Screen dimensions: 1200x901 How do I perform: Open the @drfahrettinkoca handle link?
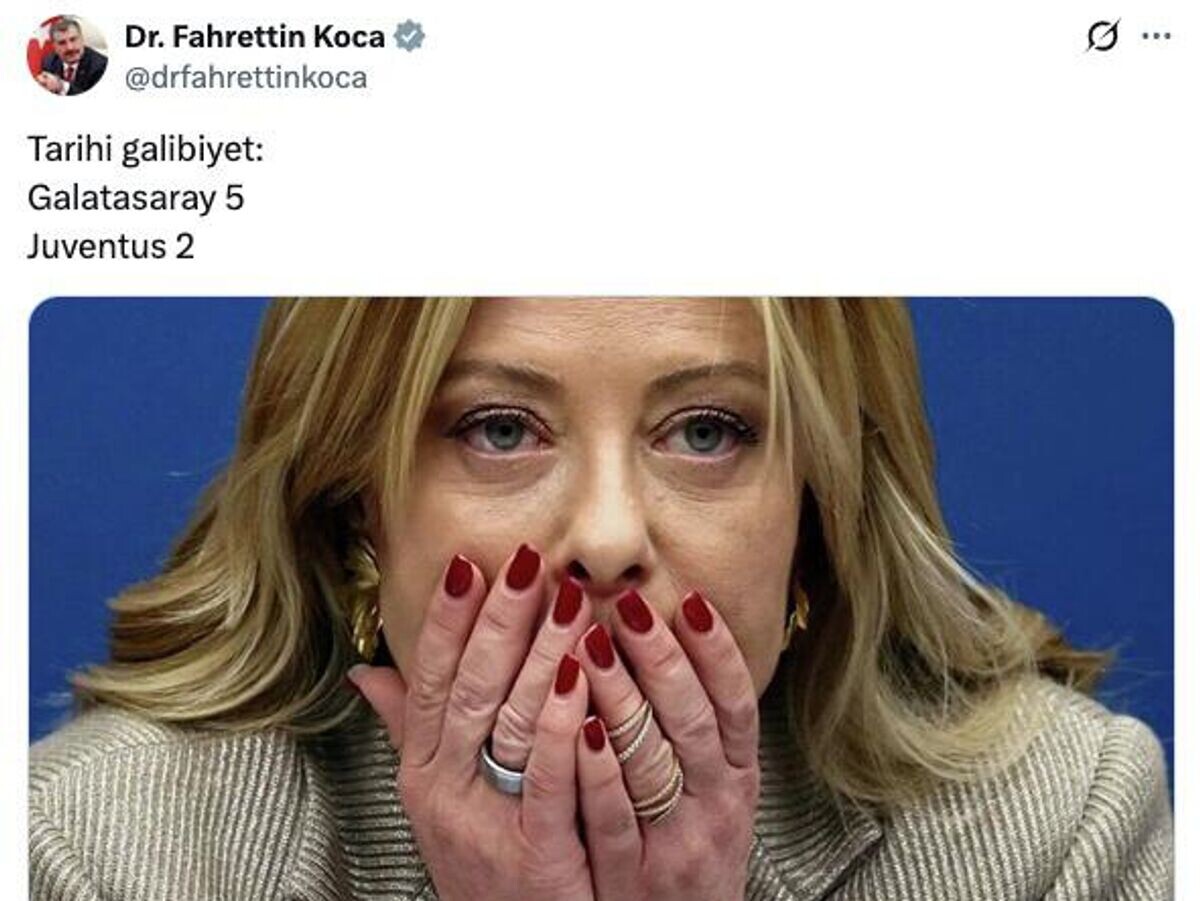[246, 78]
